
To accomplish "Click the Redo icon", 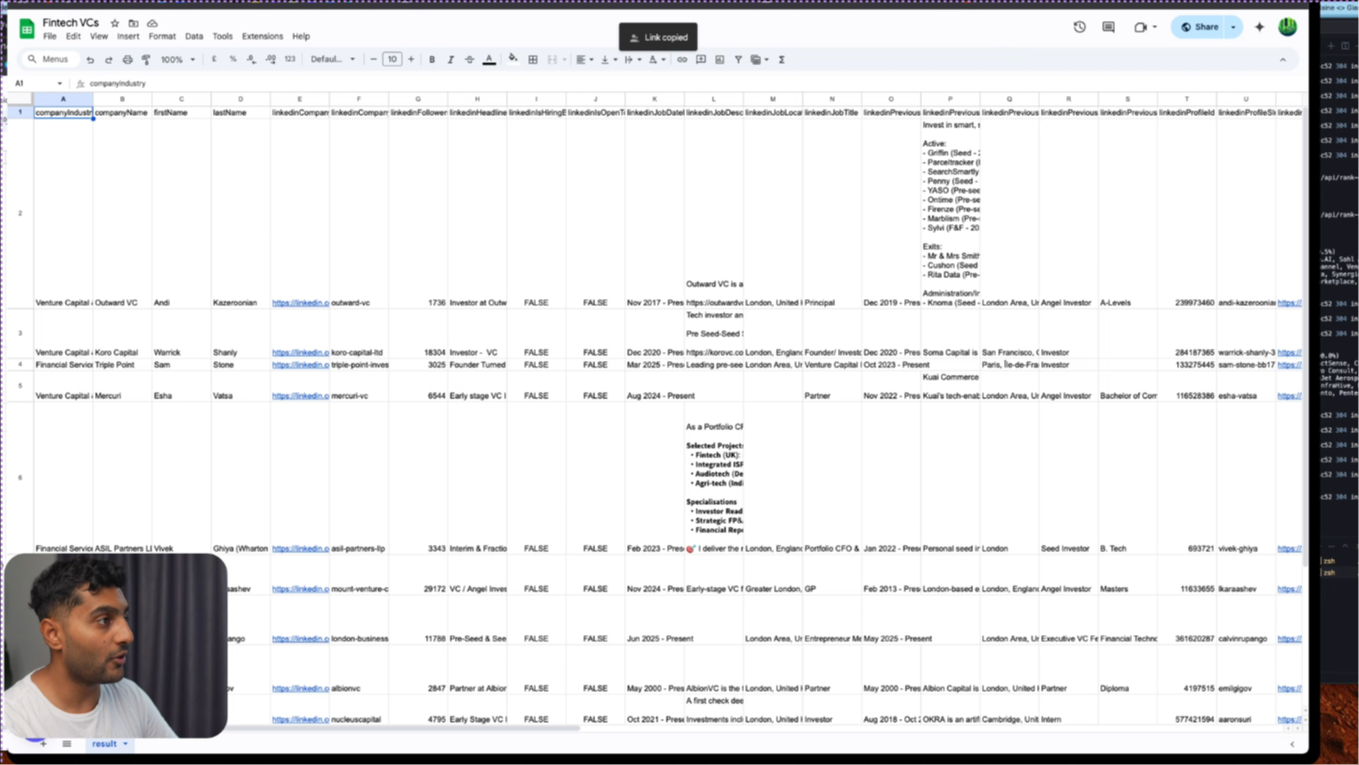I will [x=109, y=60].
